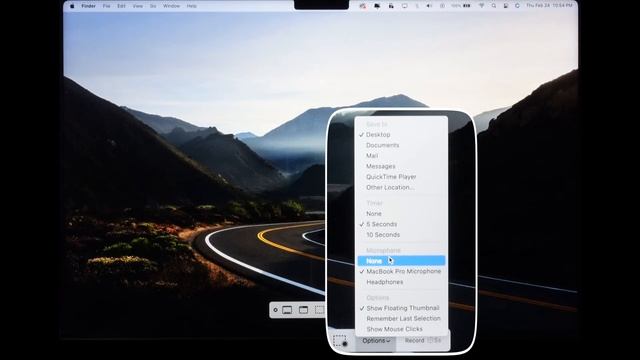Screen dimensions: 640x360
Task: Open Control Center from menu bar
Action: [506, 6]
